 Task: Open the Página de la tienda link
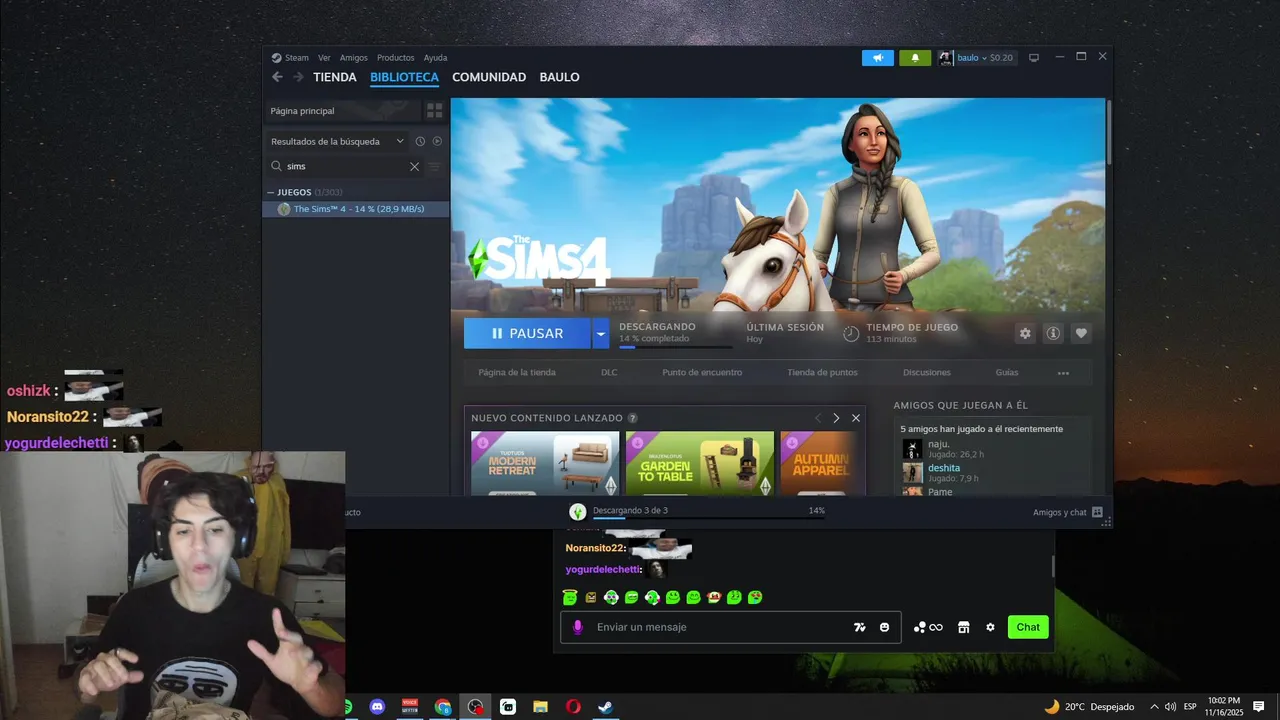[517, 372]
